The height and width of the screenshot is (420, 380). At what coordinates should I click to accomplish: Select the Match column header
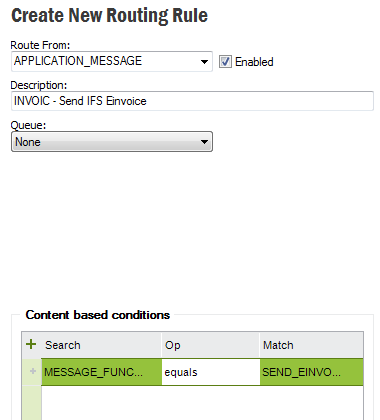tap(311, 345)
